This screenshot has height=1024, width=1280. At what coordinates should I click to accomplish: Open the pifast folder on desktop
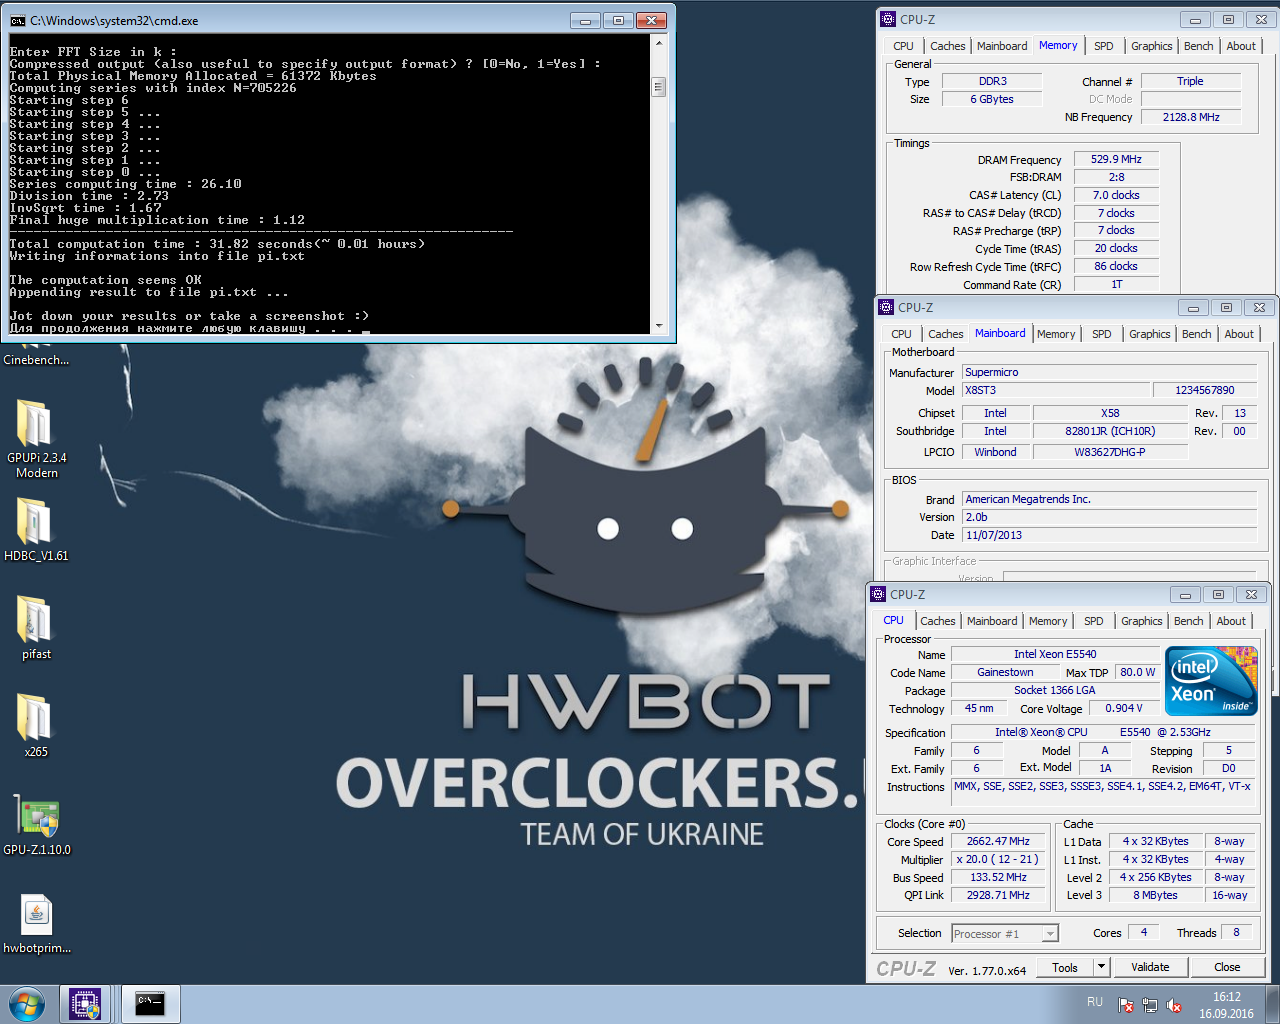[x=36, y=626]
